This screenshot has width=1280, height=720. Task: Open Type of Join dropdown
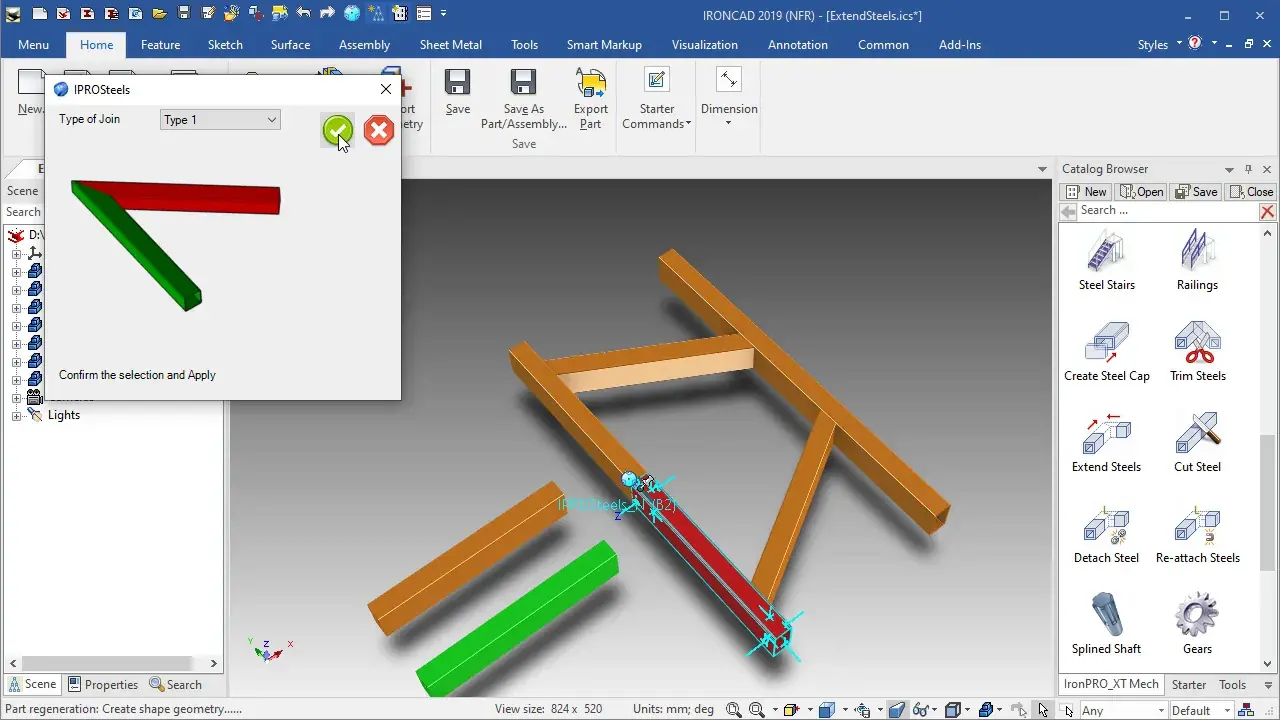click(220, 120)
